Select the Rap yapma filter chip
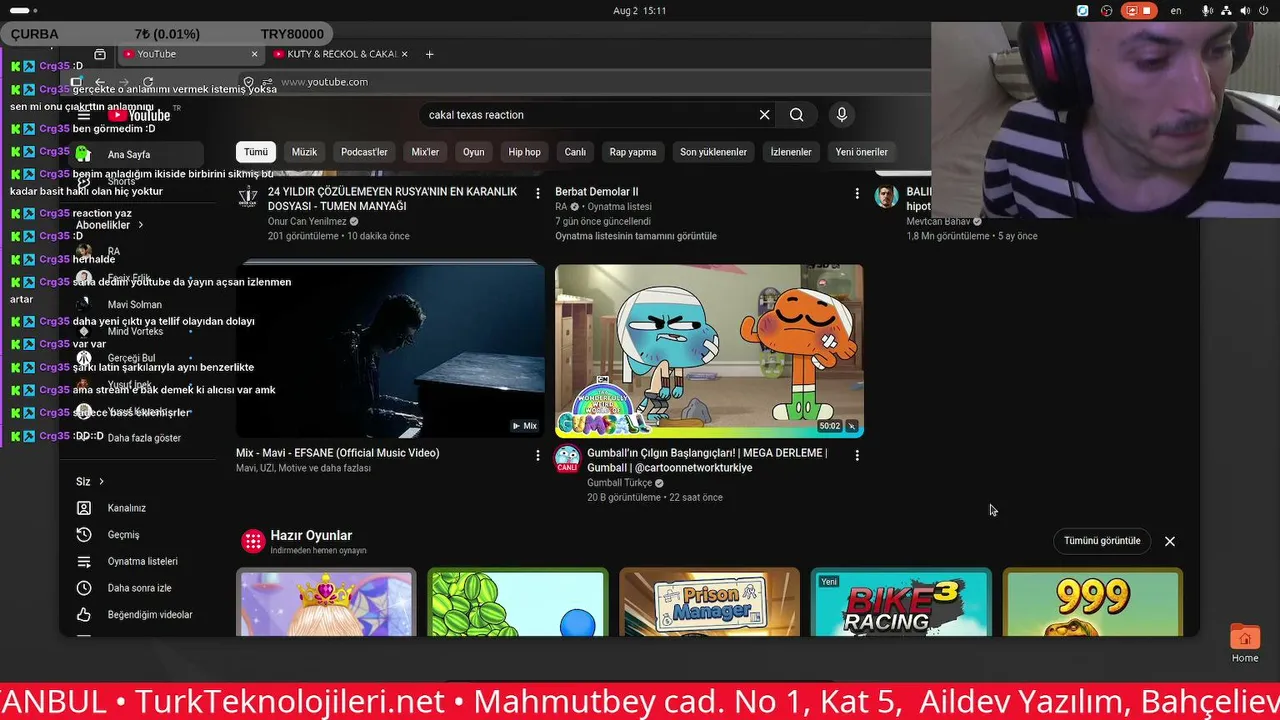 click(x=633, y=152)
